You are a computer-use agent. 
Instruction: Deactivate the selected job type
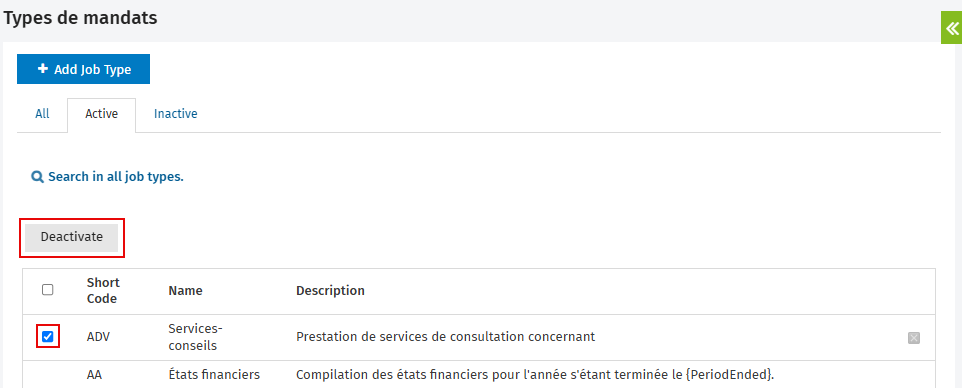tap(72, 237)
